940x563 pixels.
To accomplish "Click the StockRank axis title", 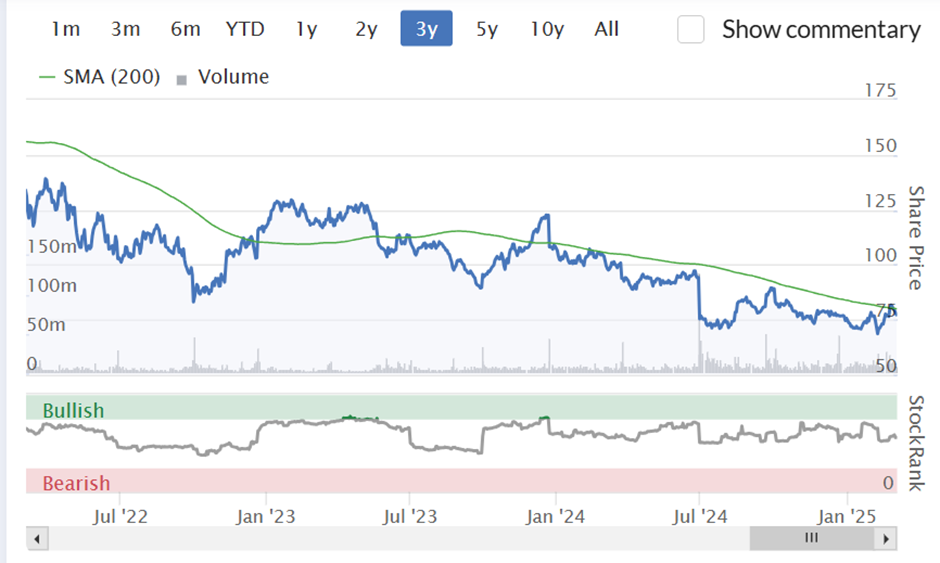I will tap(915, 443).
